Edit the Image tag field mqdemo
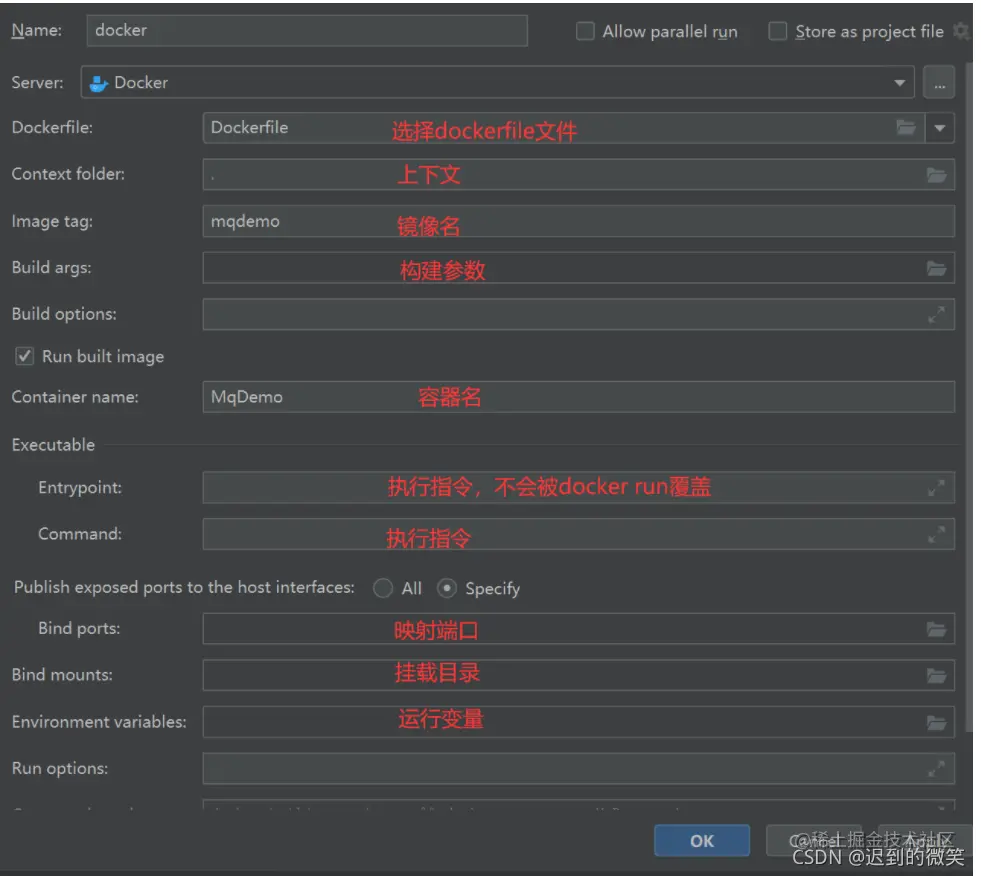Image resolution: width=981 pixels, height=876 pixels. click(579, 222)
